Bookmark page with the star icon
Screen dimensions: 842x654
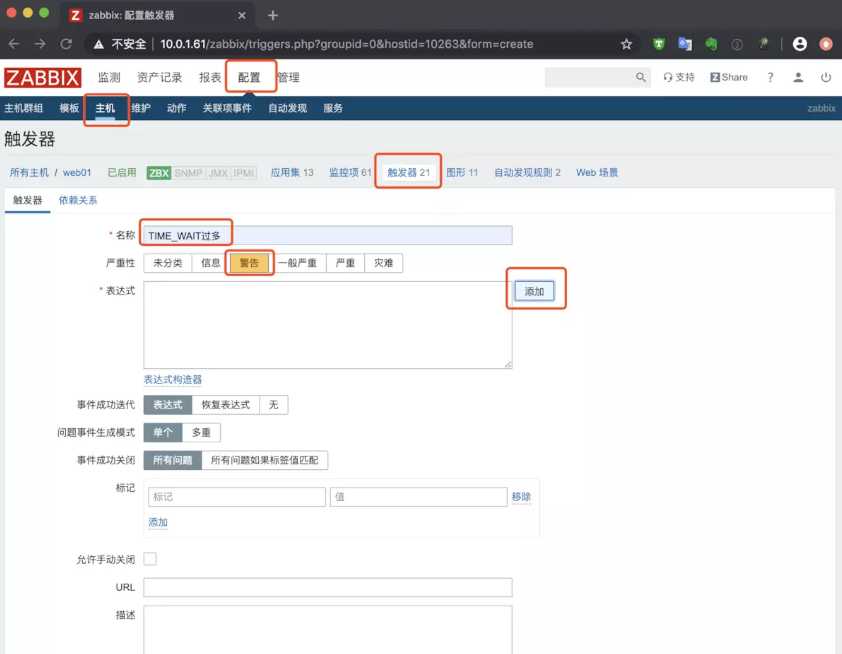point(626,44)
